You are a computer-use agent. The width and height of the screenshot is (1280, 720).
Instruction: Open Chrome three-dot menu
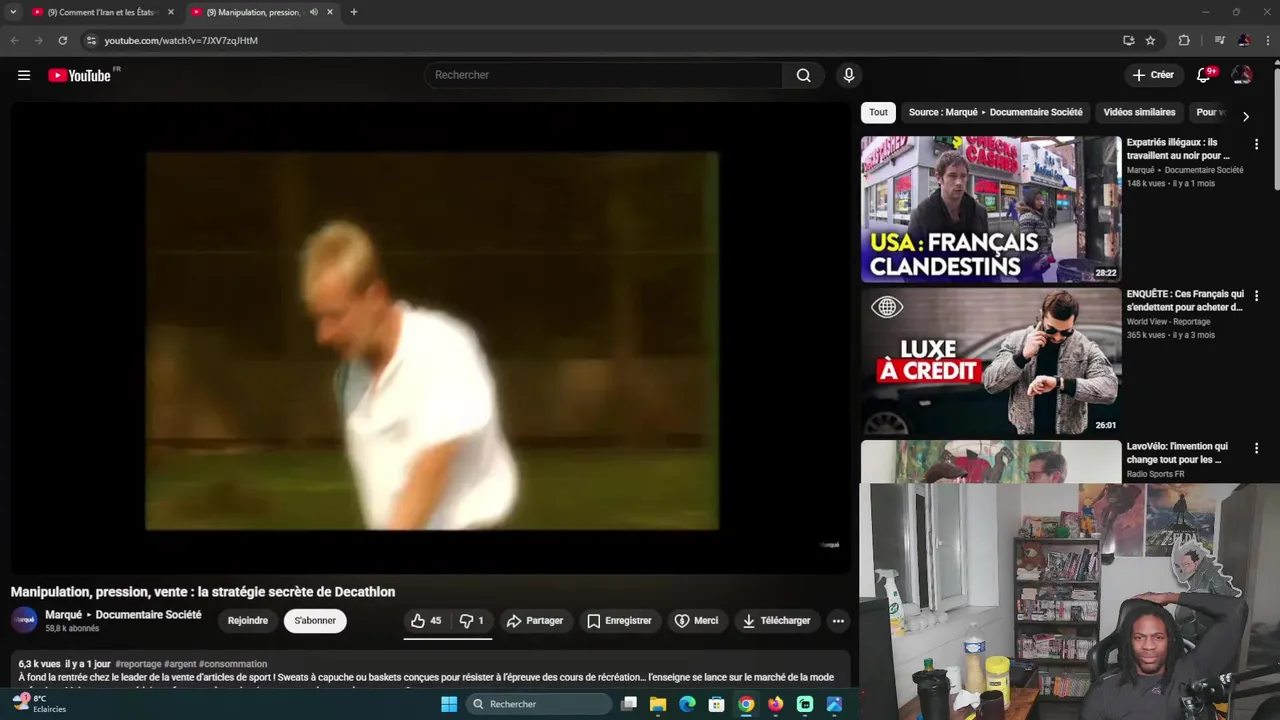click(x=1268, y=40)
